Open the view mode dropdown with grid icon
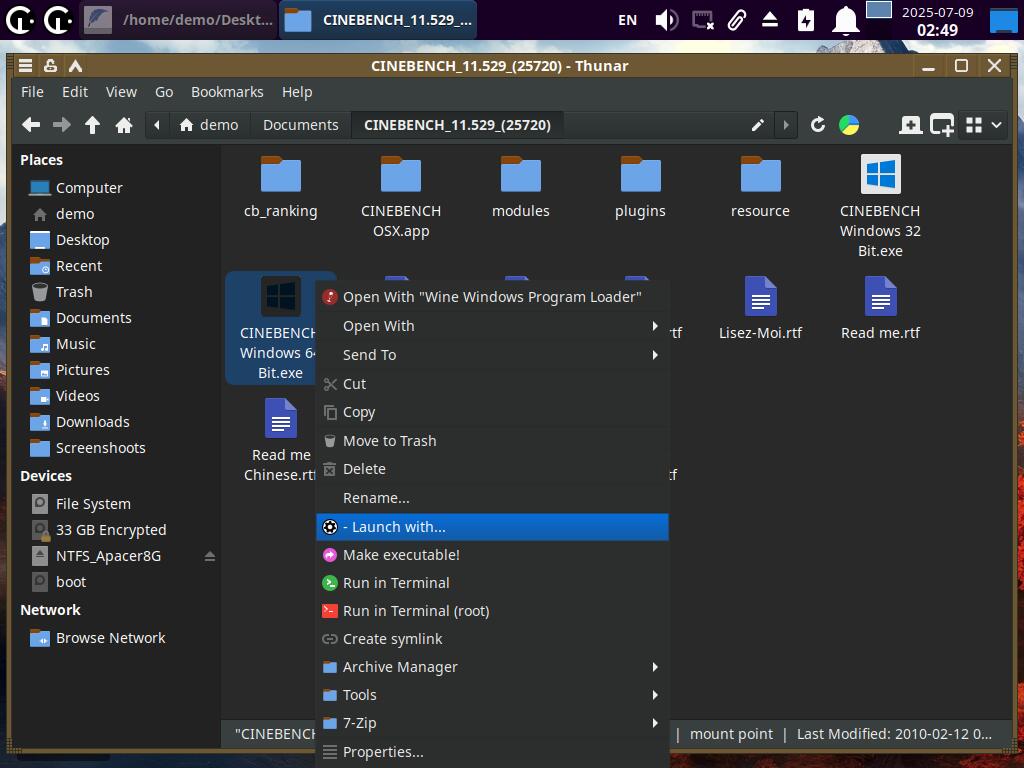1024x768 pixels. point(983,125)
